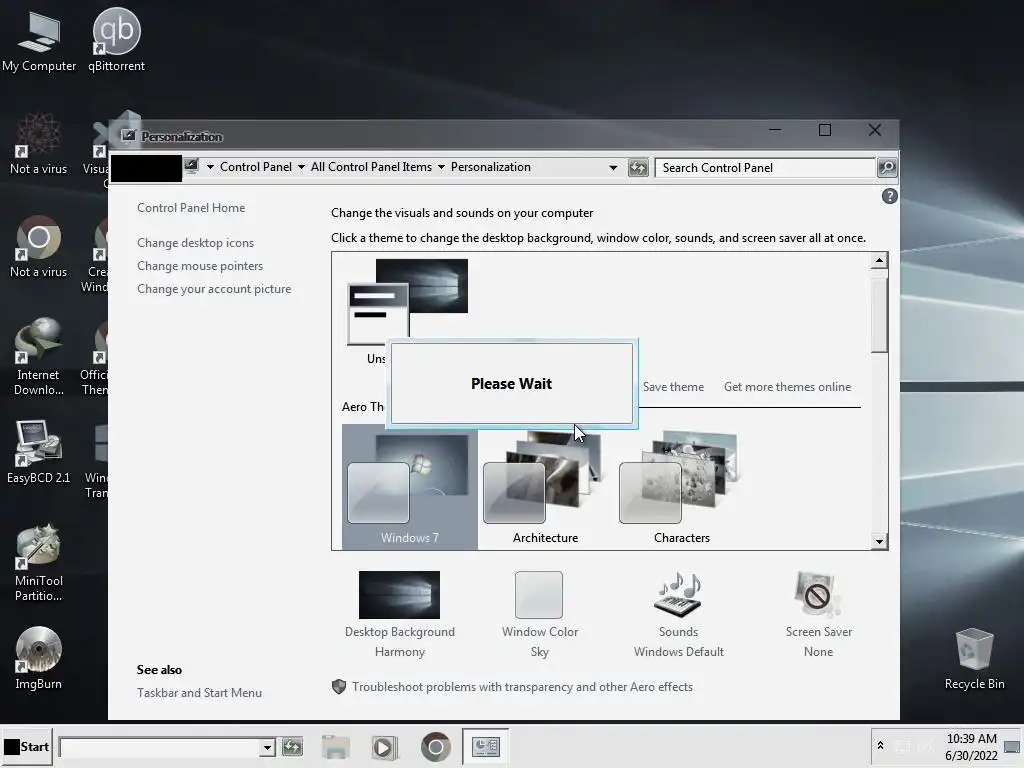1024x768 pixels.
Task: Click in the Search Control Panel field
Action: pyautogui.click(x=765, y=168)
